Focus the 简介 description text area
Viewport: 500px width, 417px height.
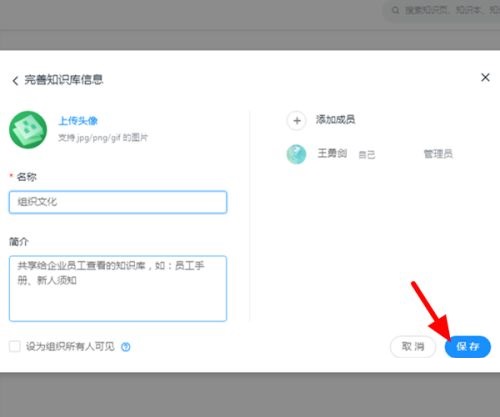click(x=118, y=288)
